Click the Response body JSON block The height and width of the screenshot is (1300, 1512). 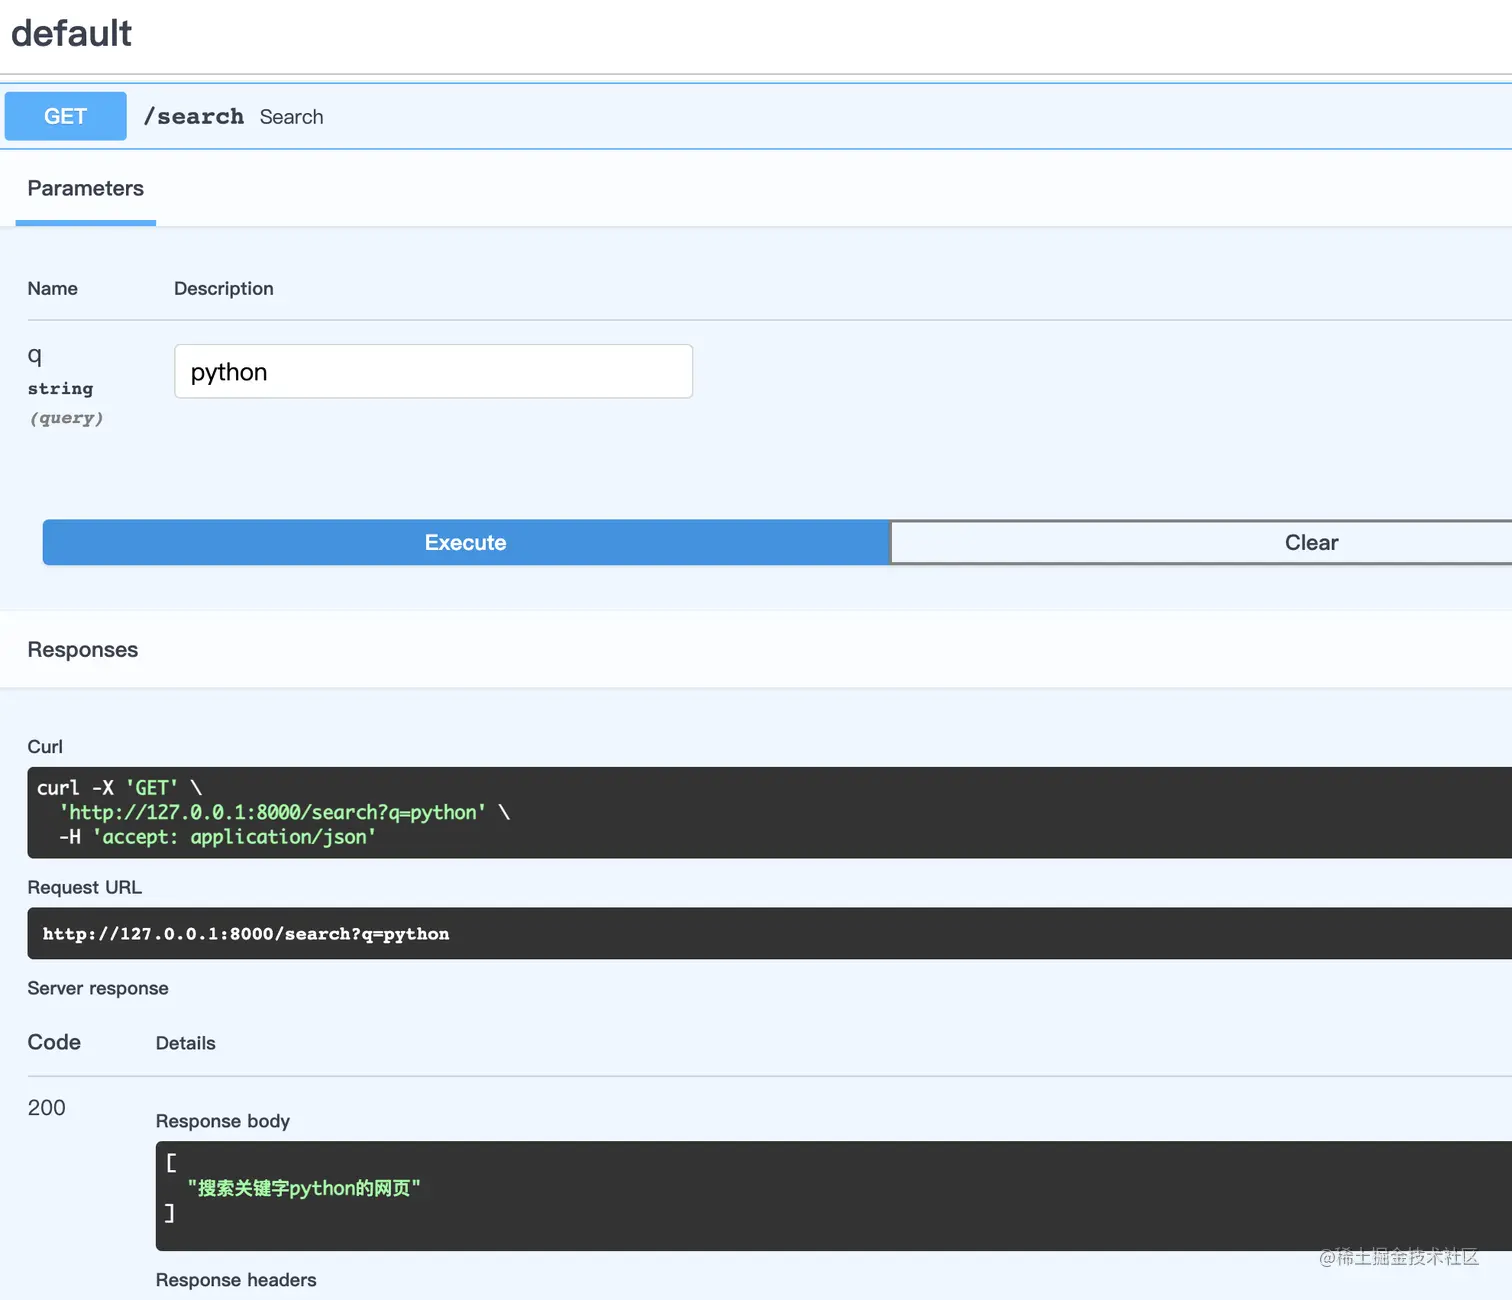pos(833,1195)
